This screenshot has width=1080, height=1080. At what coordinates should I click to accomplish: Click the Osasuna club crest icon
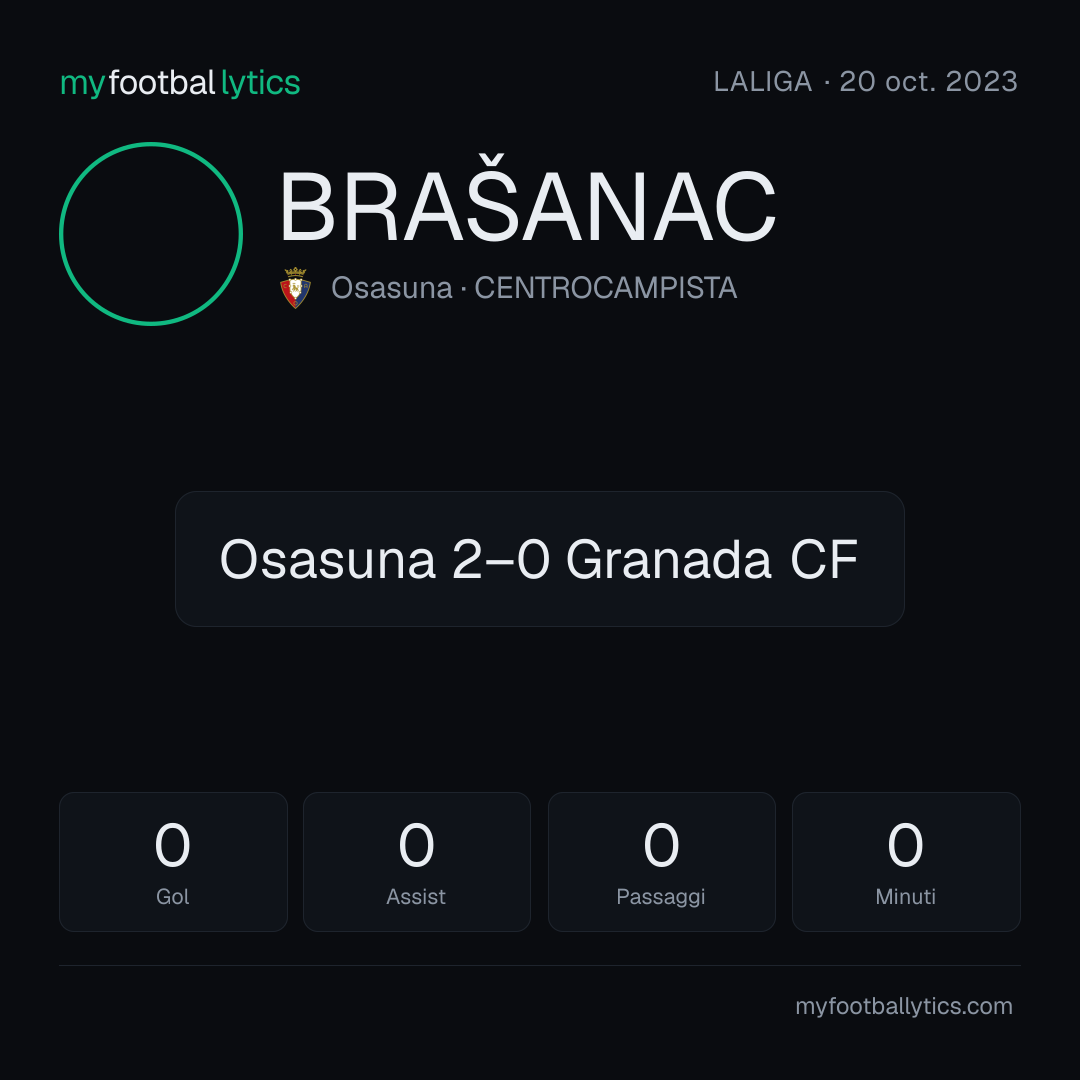(295, 288)
